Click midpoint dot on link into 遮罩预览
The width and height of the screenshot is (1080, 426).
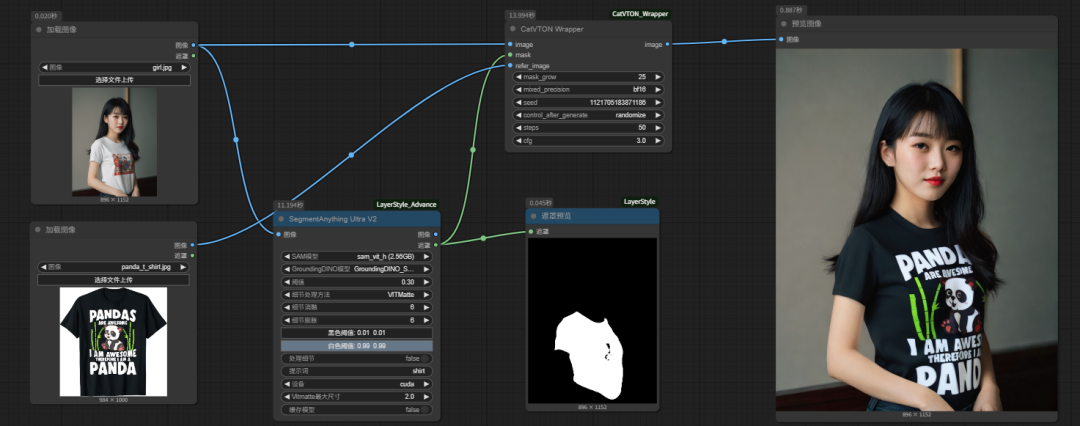click(x=483, y=238)
